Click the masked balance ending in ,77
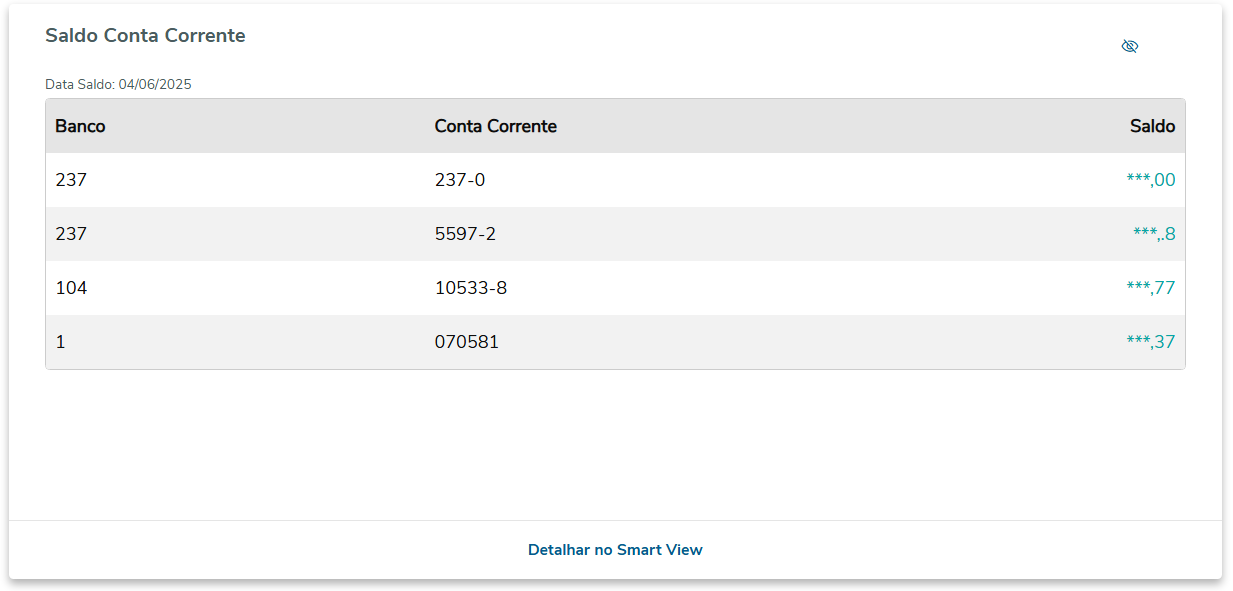 coord(1151,288)
